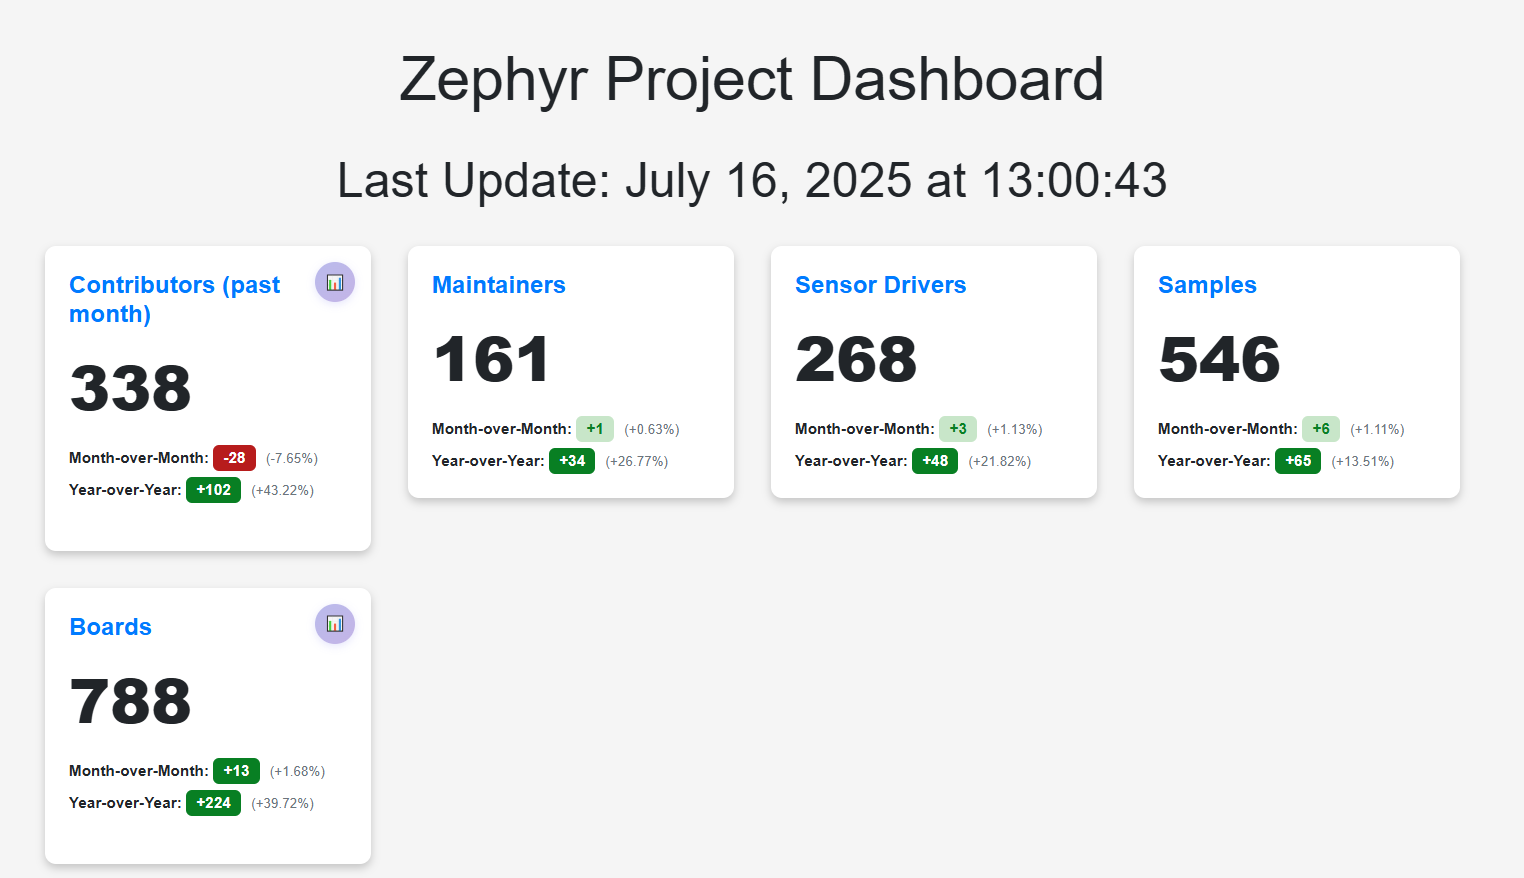1524x878 pixels.
Task: Click Year-over-Year label in Samples card
Action: point(1214,461)
